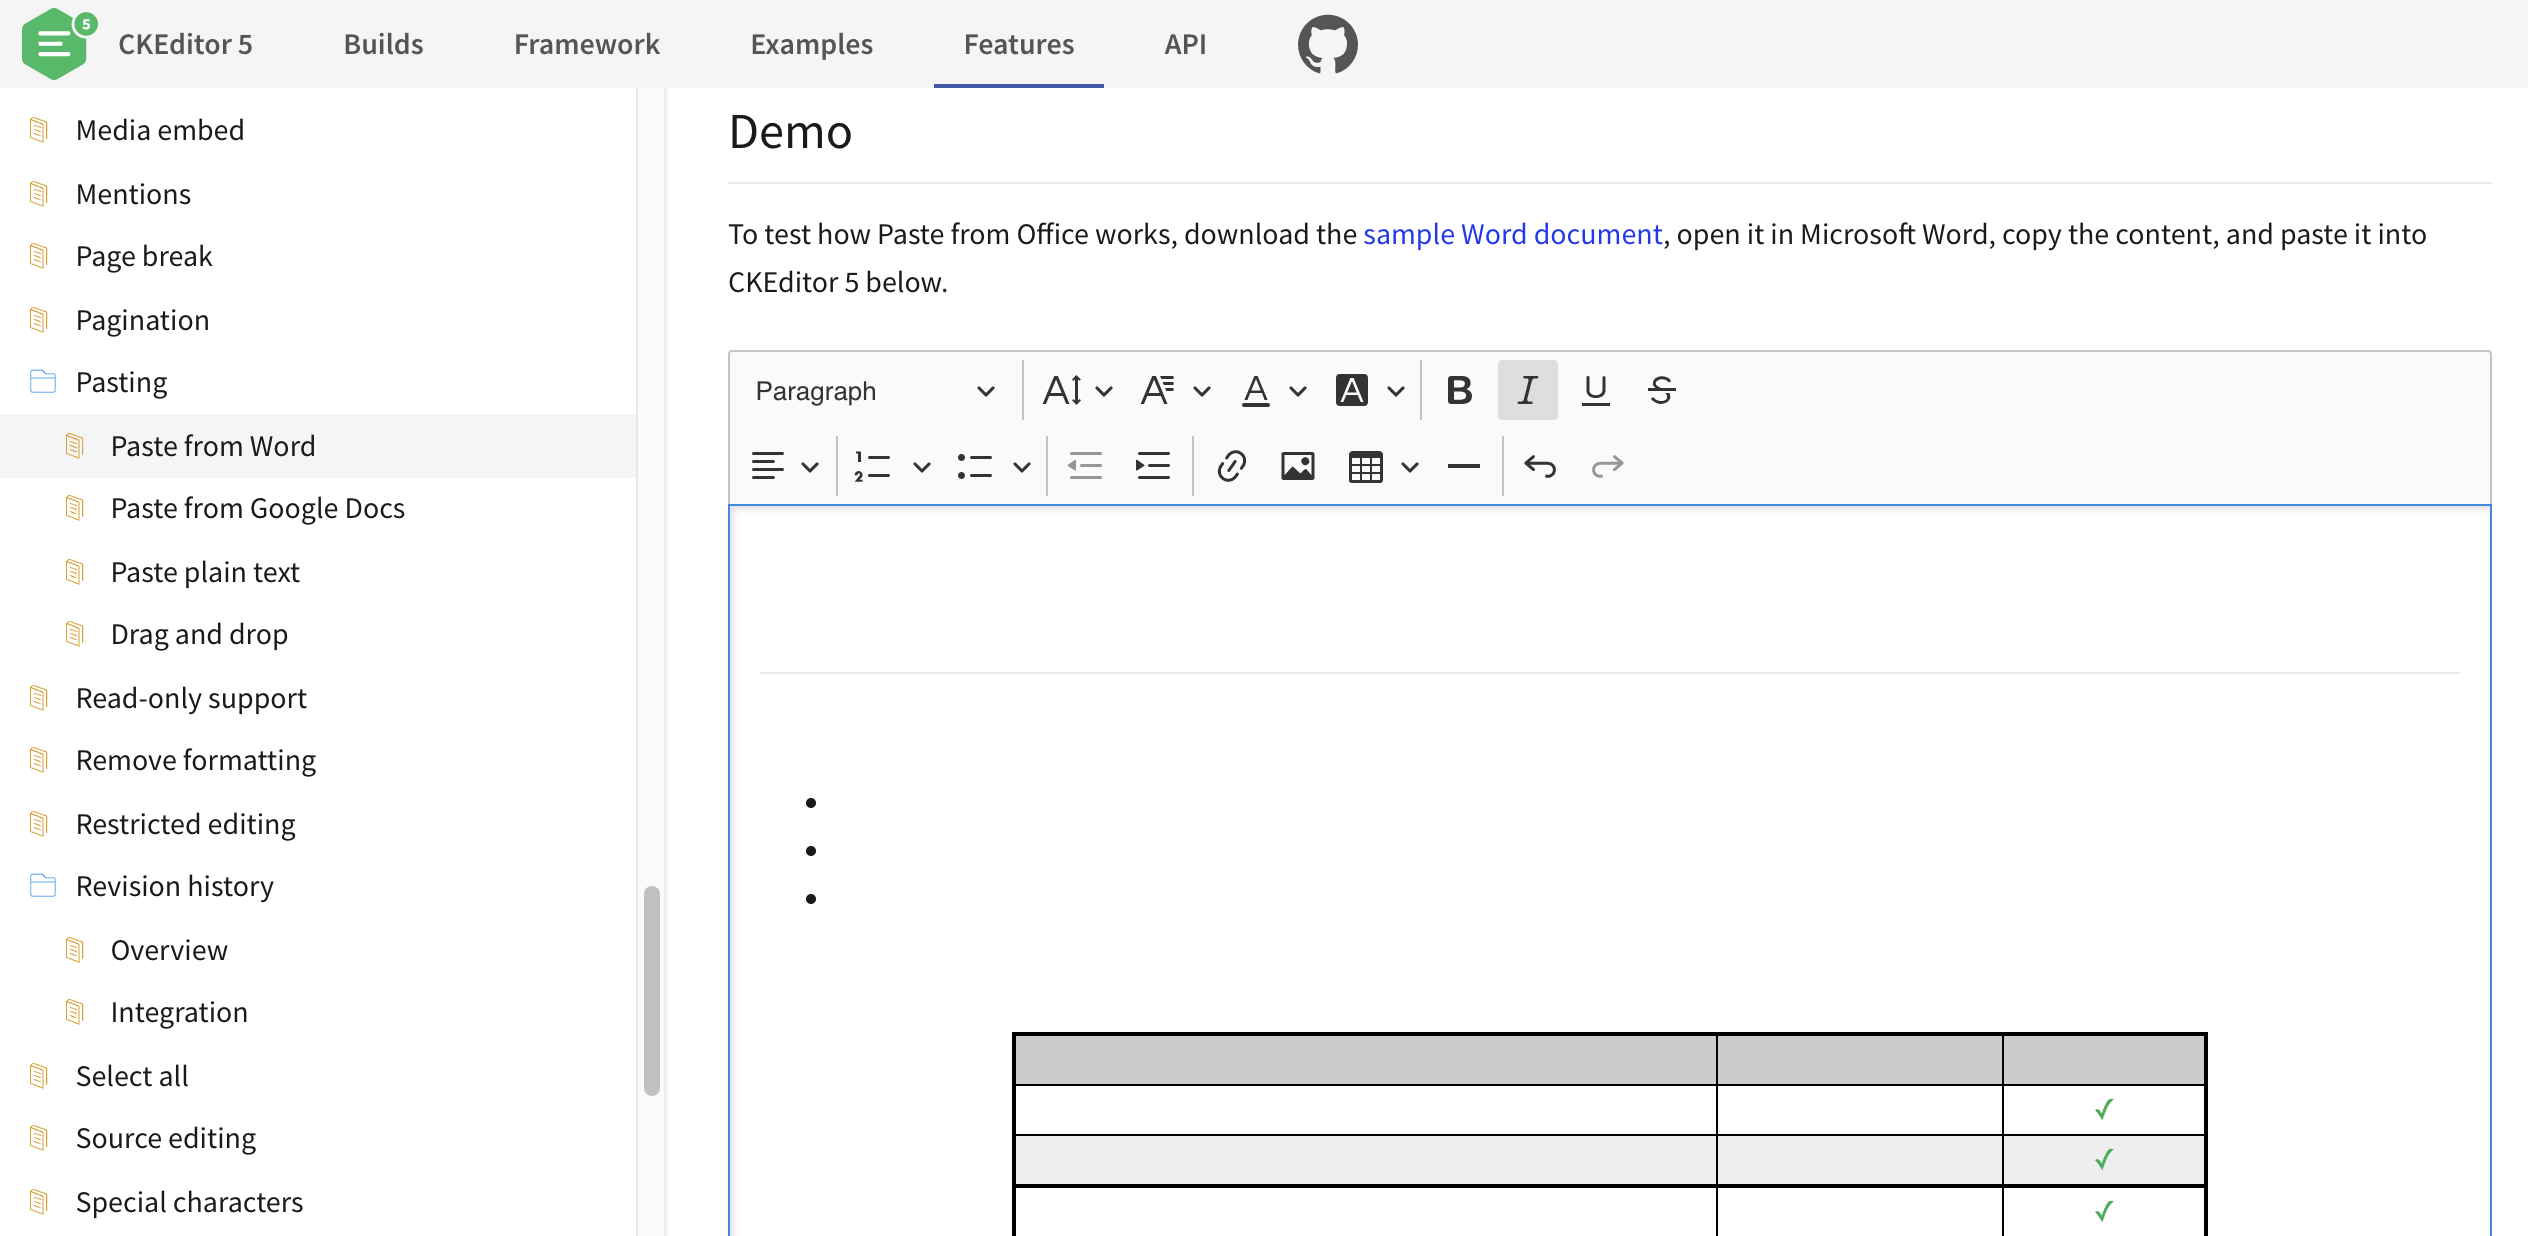Viewport: 2528px width, 1236px height.
Task: Go to the Examples tab
Action: (812, 44)
